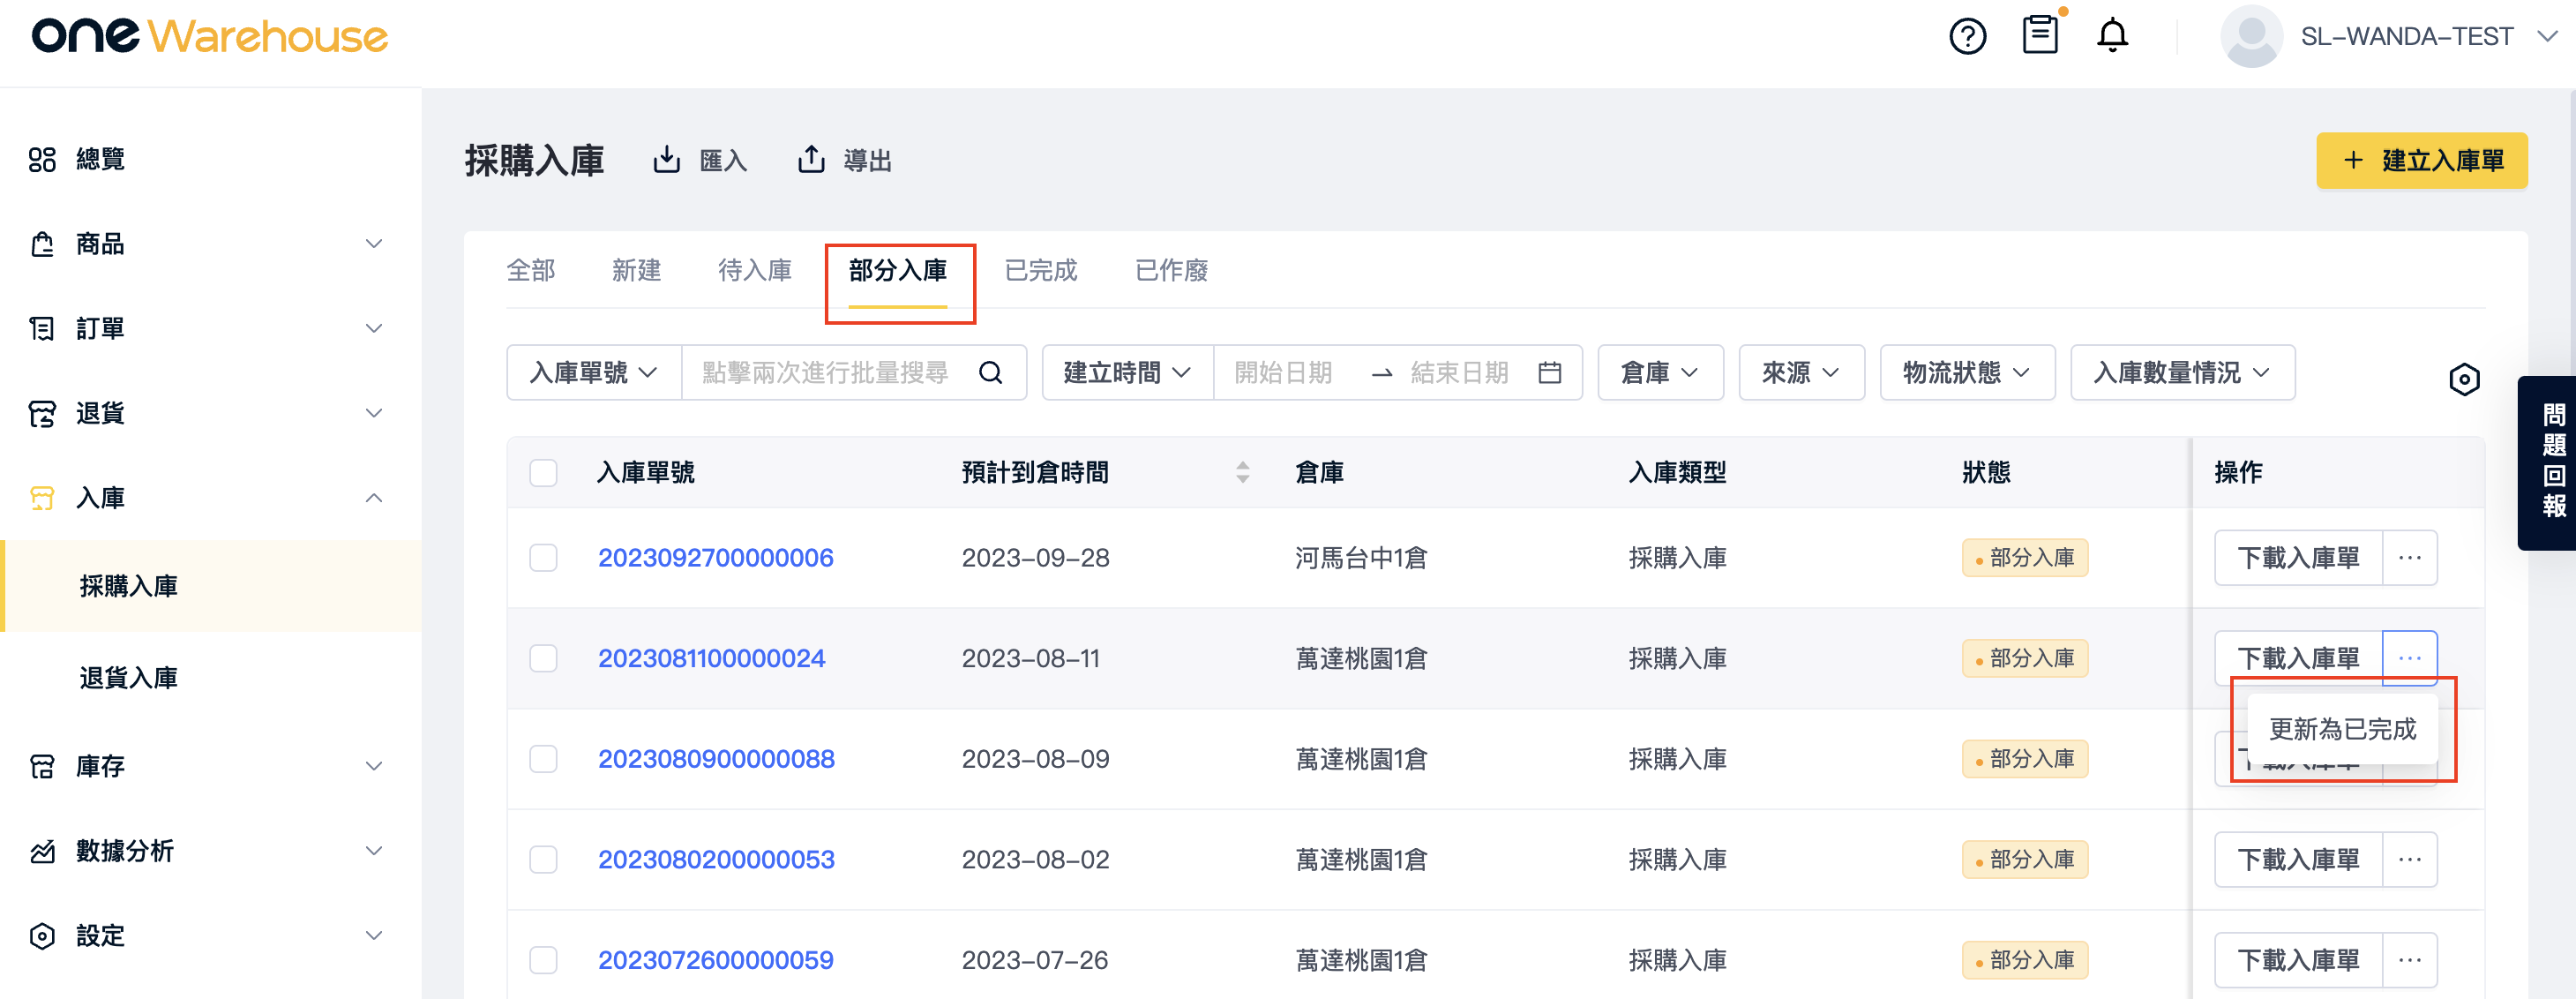Check the row 2023072600000059 checkbox

543,960
